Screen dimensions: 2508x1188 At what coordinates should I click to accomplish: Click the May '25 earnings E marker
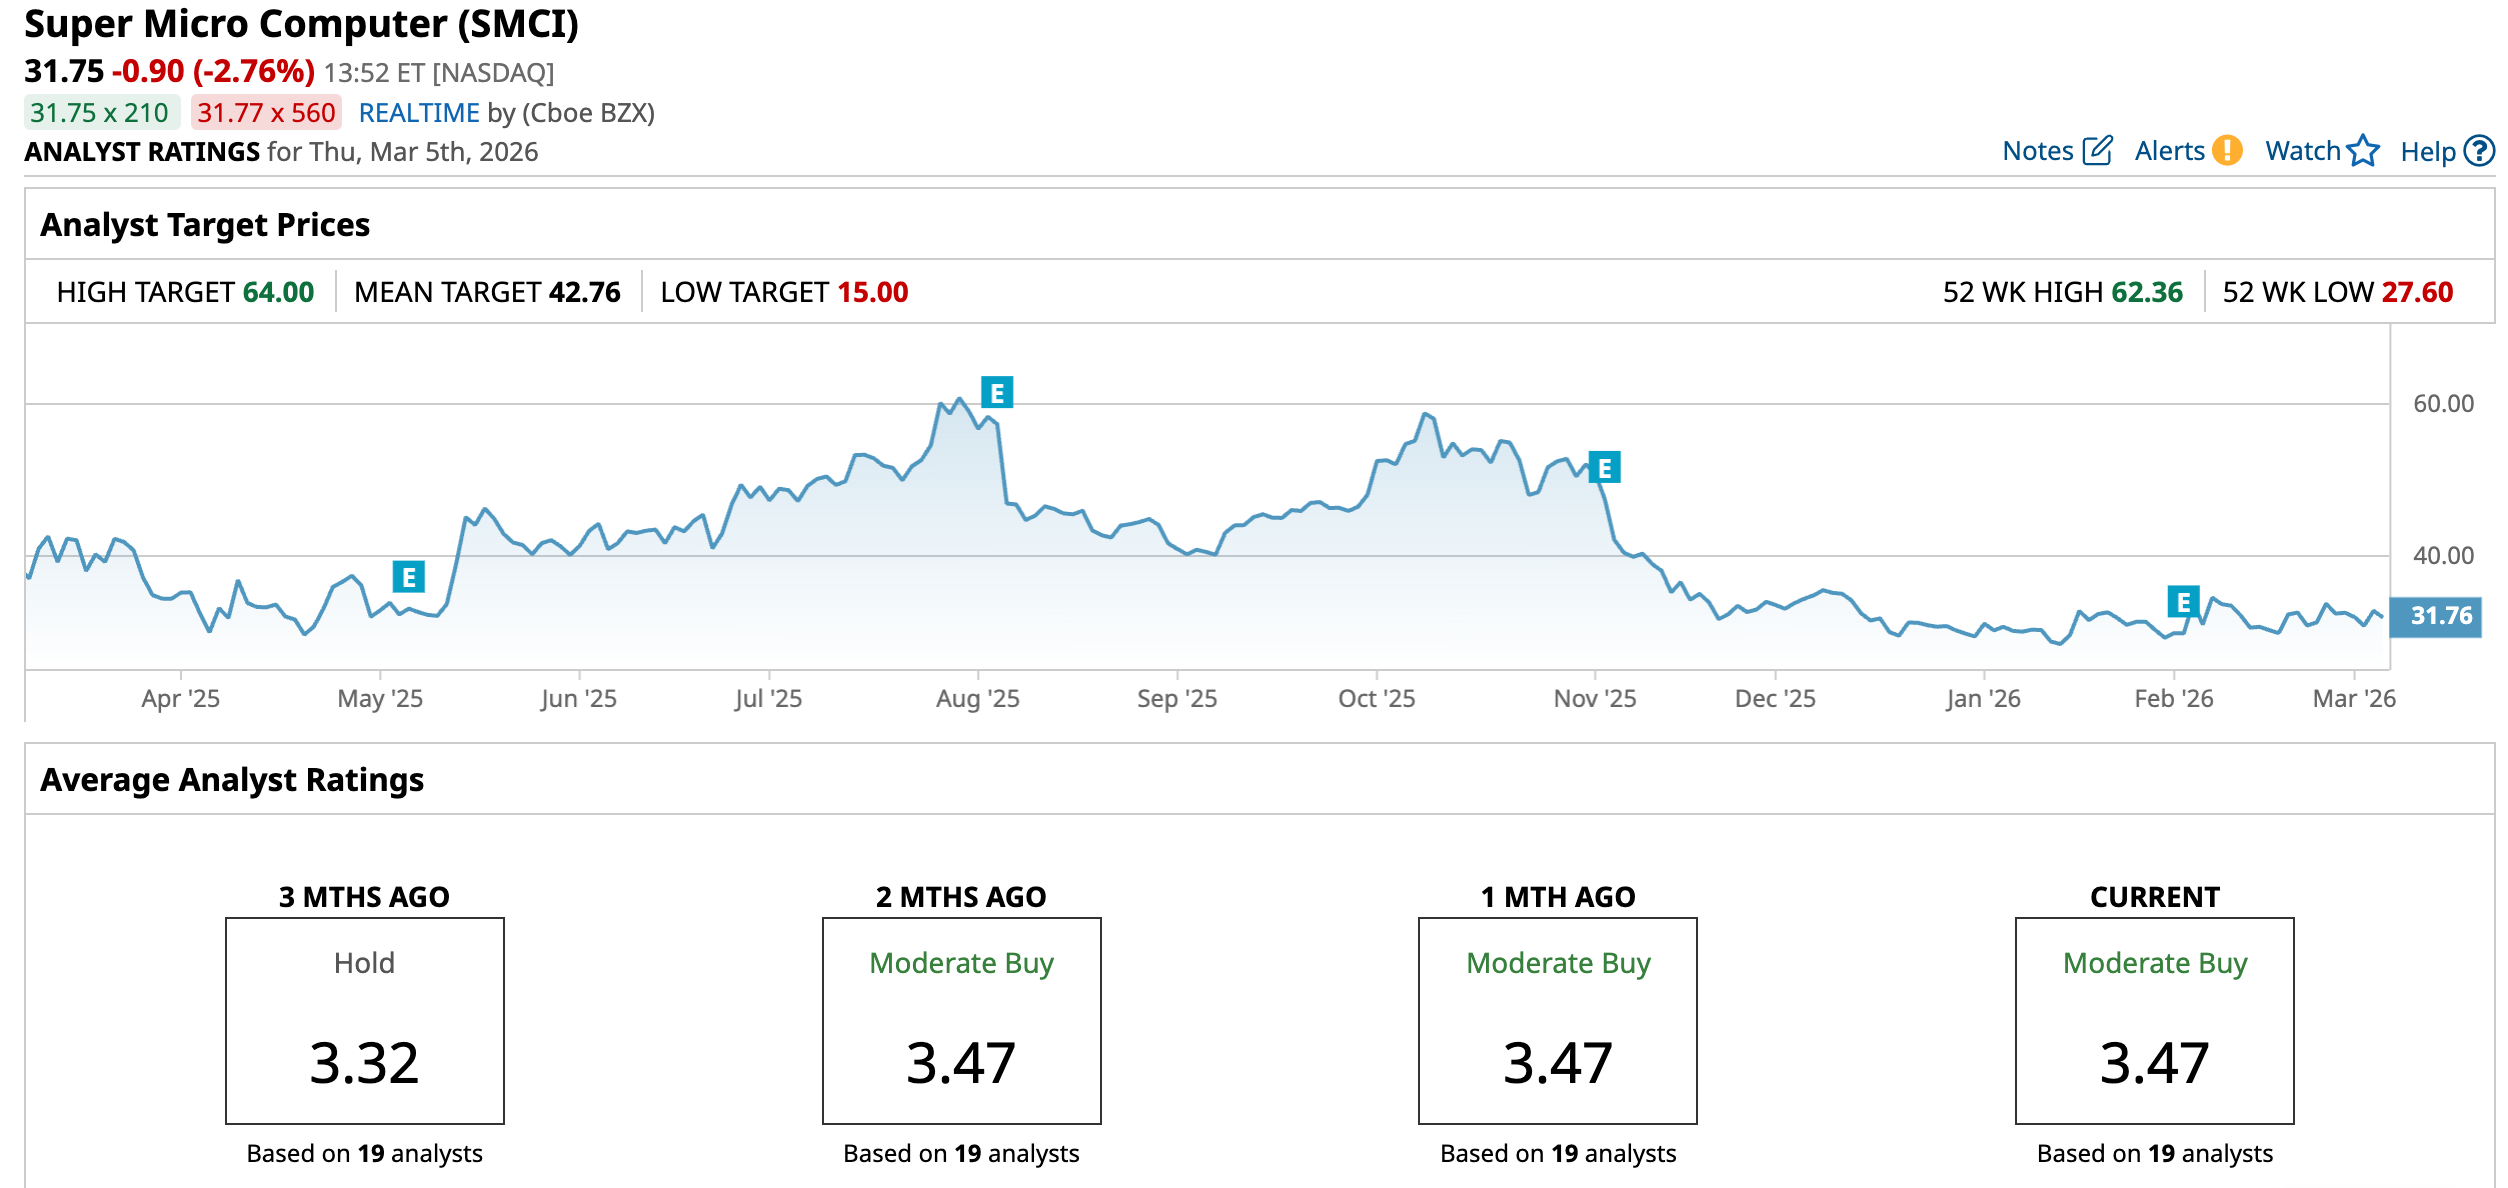click(408, 577)
